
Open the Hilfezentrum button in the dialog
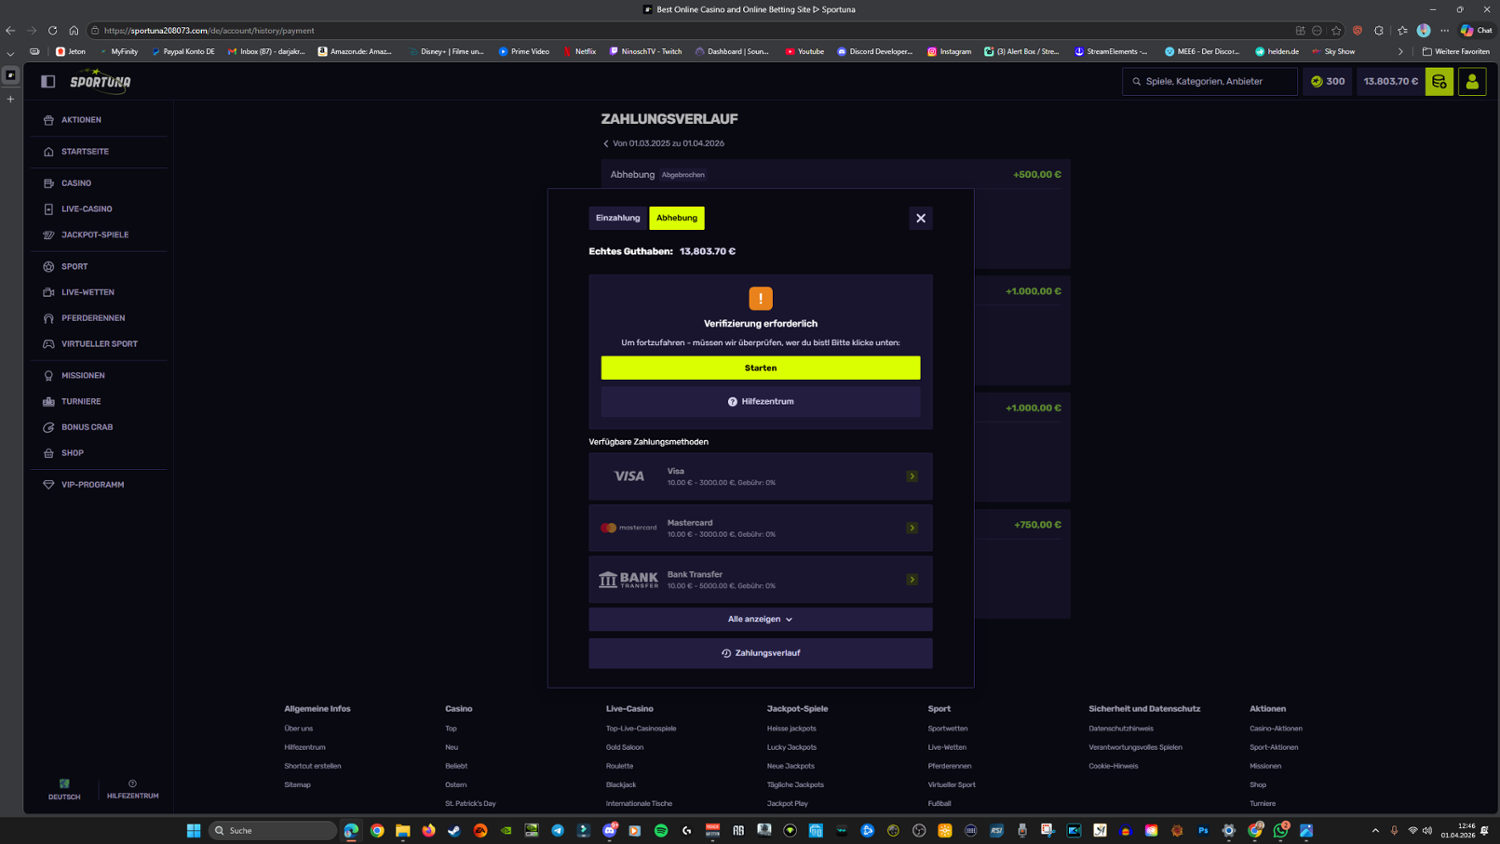[x=760, y=401]
